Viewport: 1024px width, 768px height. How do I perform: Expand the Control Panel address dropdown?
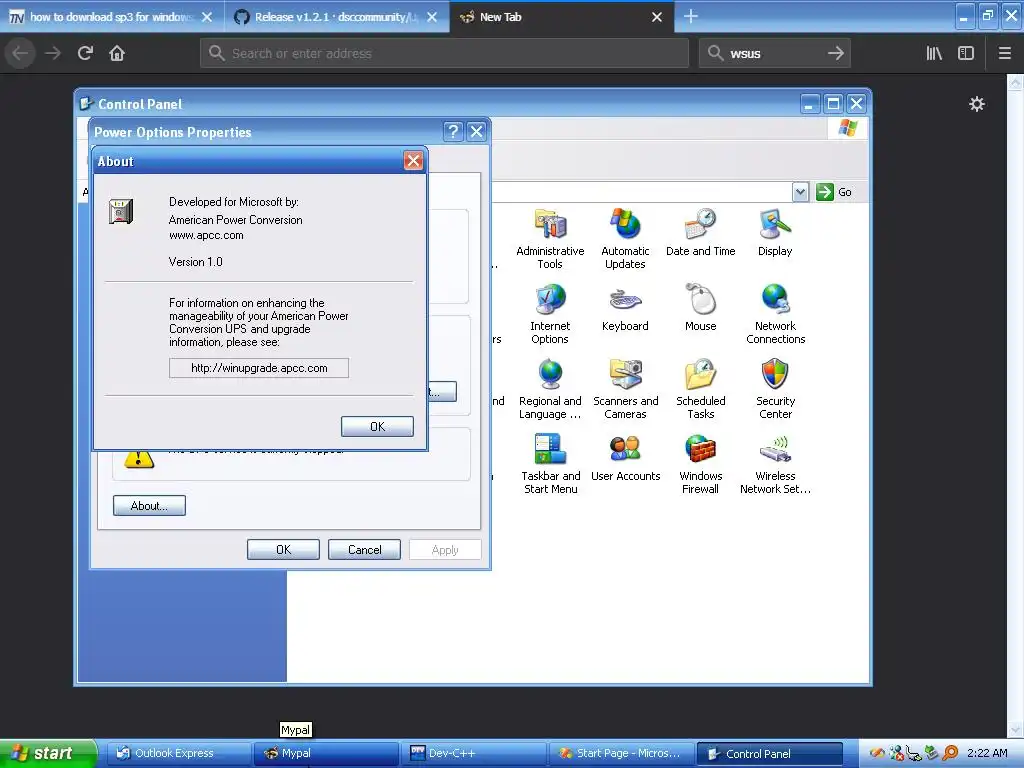(x=800, y=191)
